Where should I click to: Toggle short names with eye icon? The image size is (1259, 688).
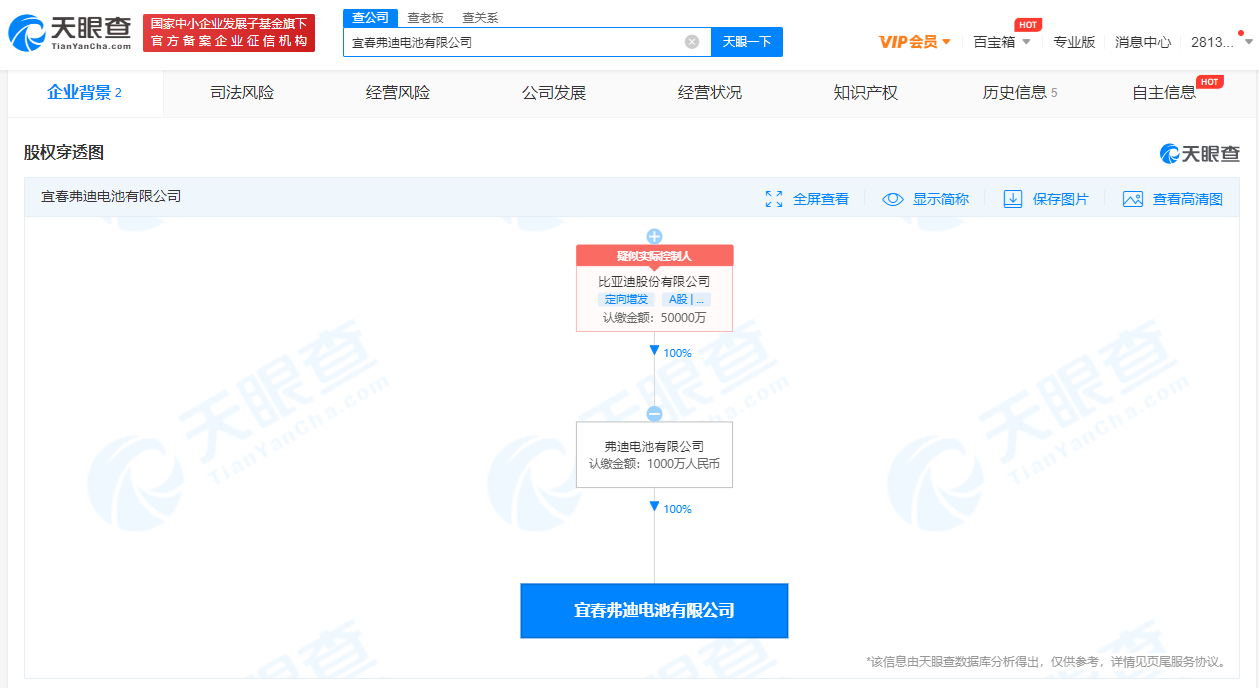point(893,199)
